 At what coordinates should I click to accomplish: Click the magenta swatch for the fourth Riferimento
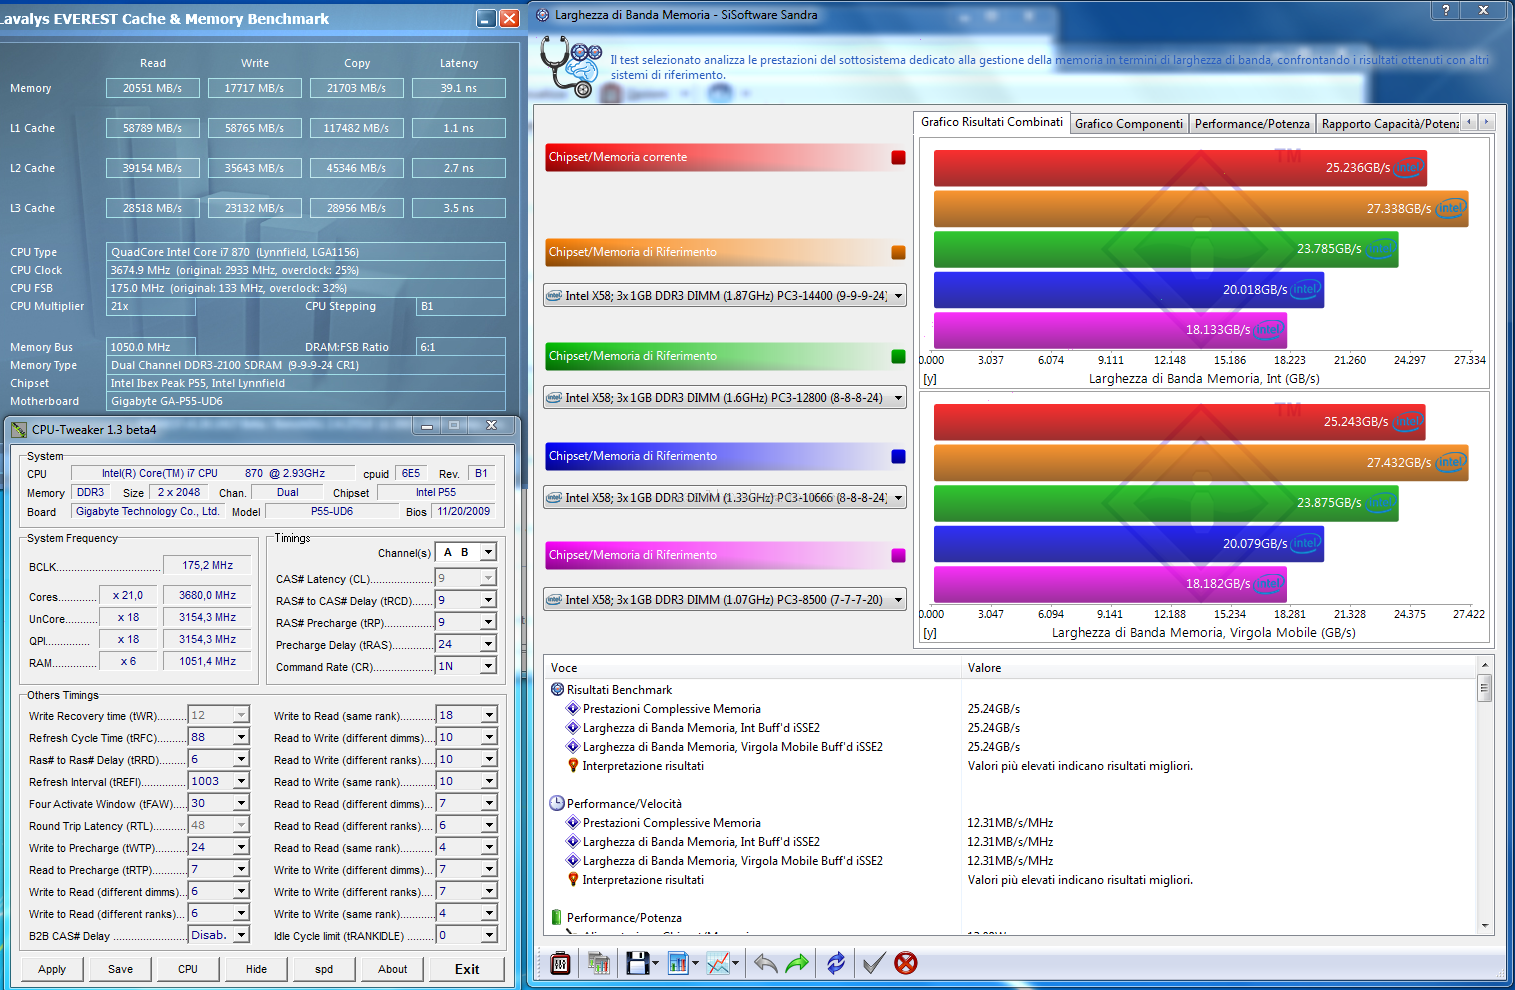(898, 555)
